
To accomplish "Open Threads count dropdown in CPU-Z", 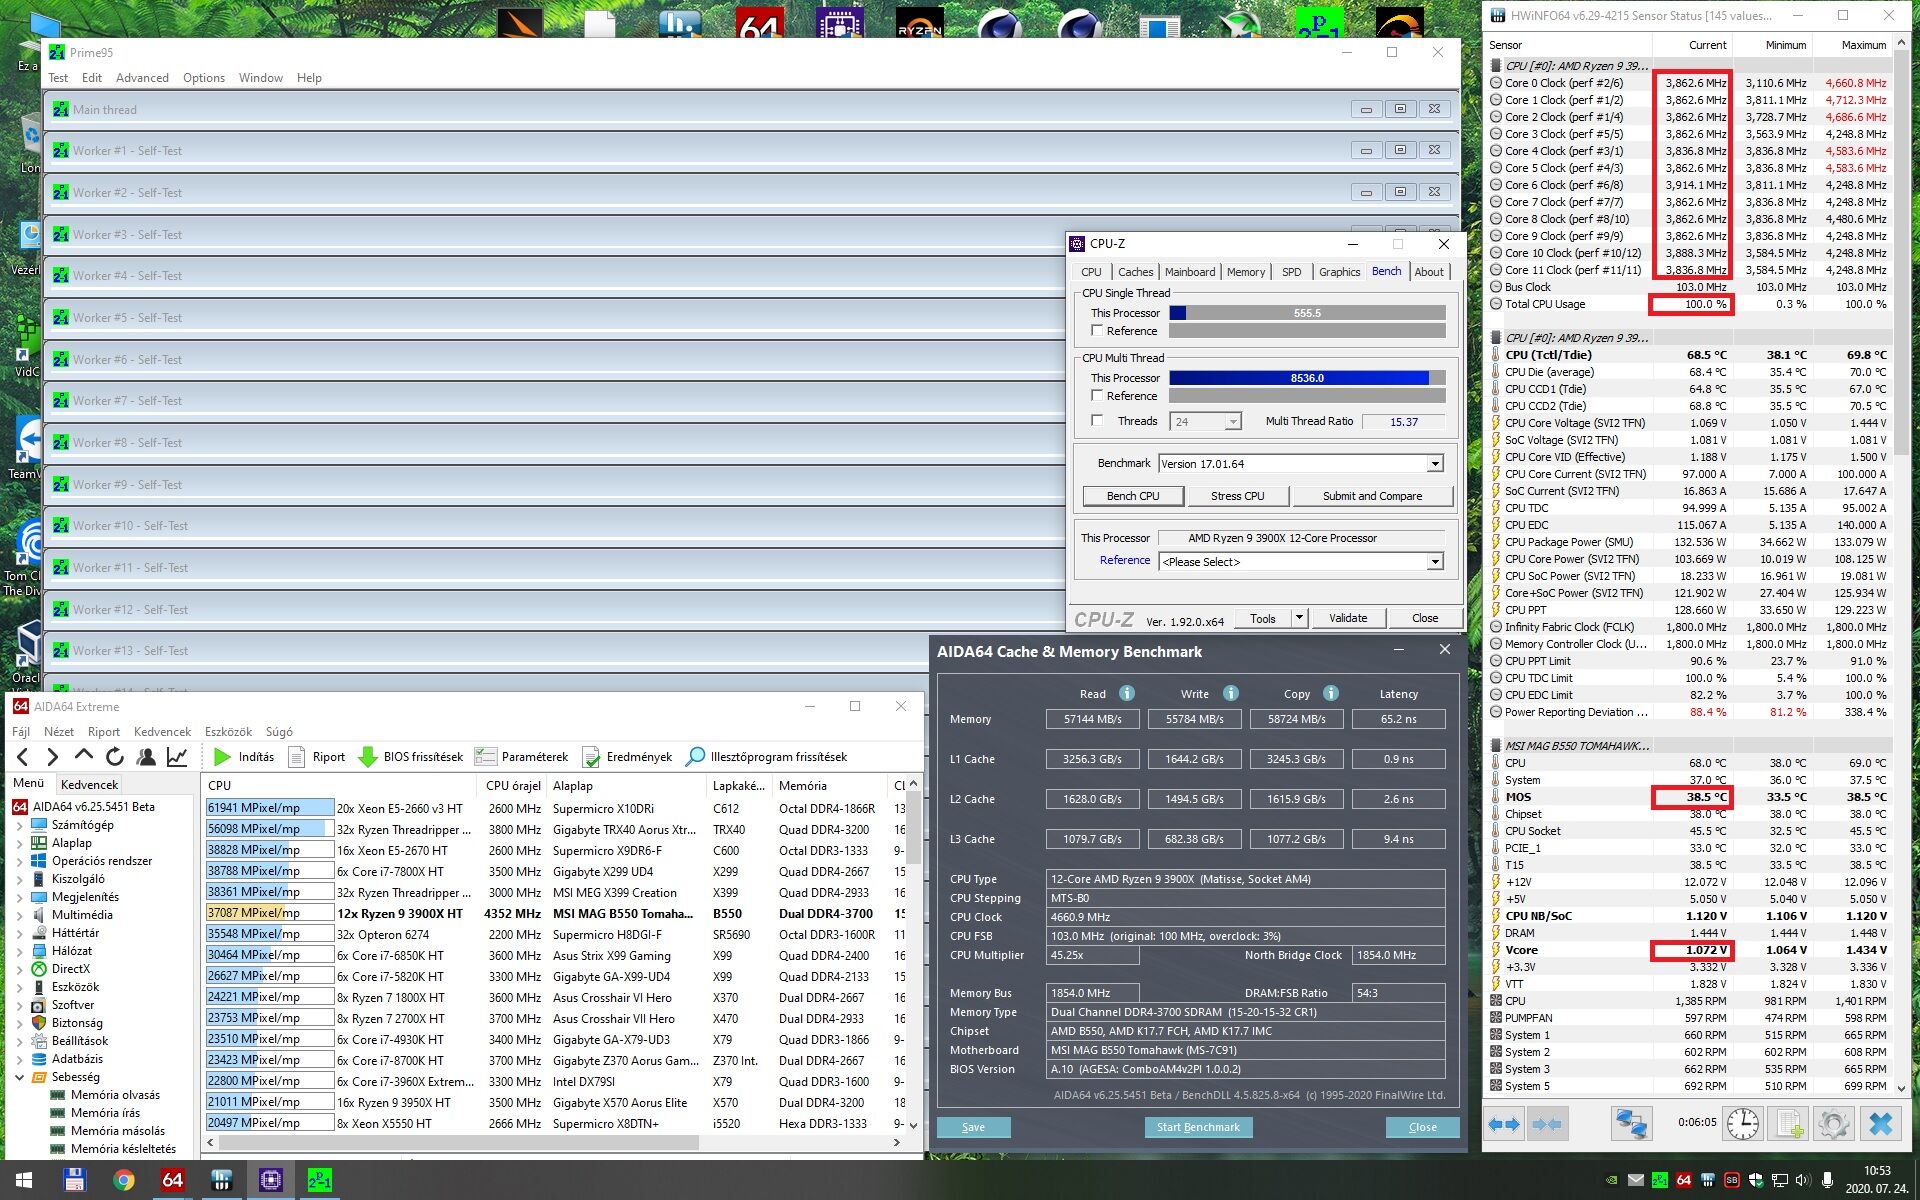I will (x=1233, y=422).
